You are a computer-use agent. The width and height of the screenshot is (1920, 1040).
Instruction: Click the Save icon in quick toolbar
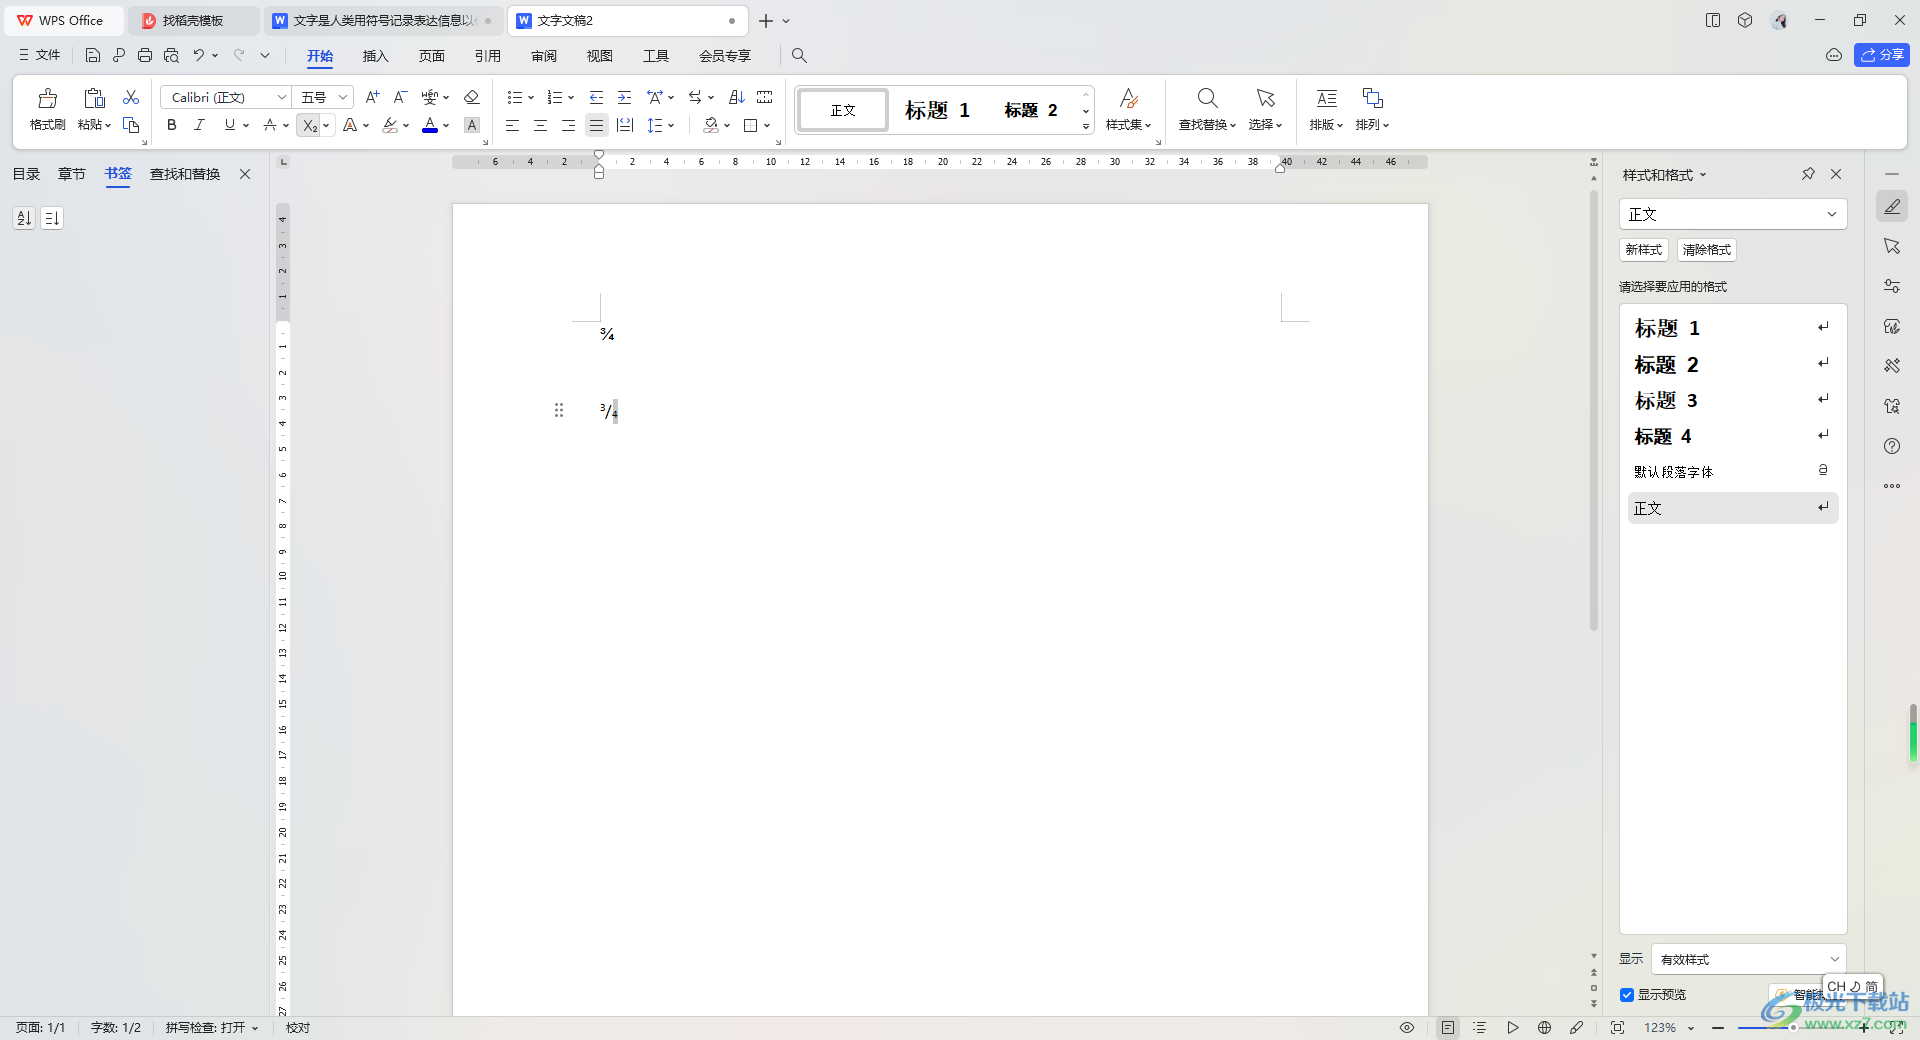point(93,55)
